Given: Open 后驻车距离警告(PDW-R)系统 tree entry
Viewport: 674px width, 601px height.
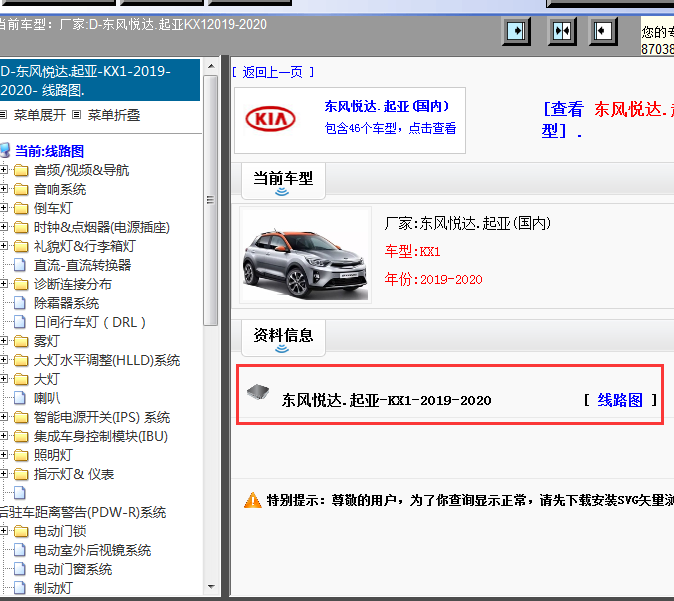Looking at the screenshot, I should coord(83,512).
